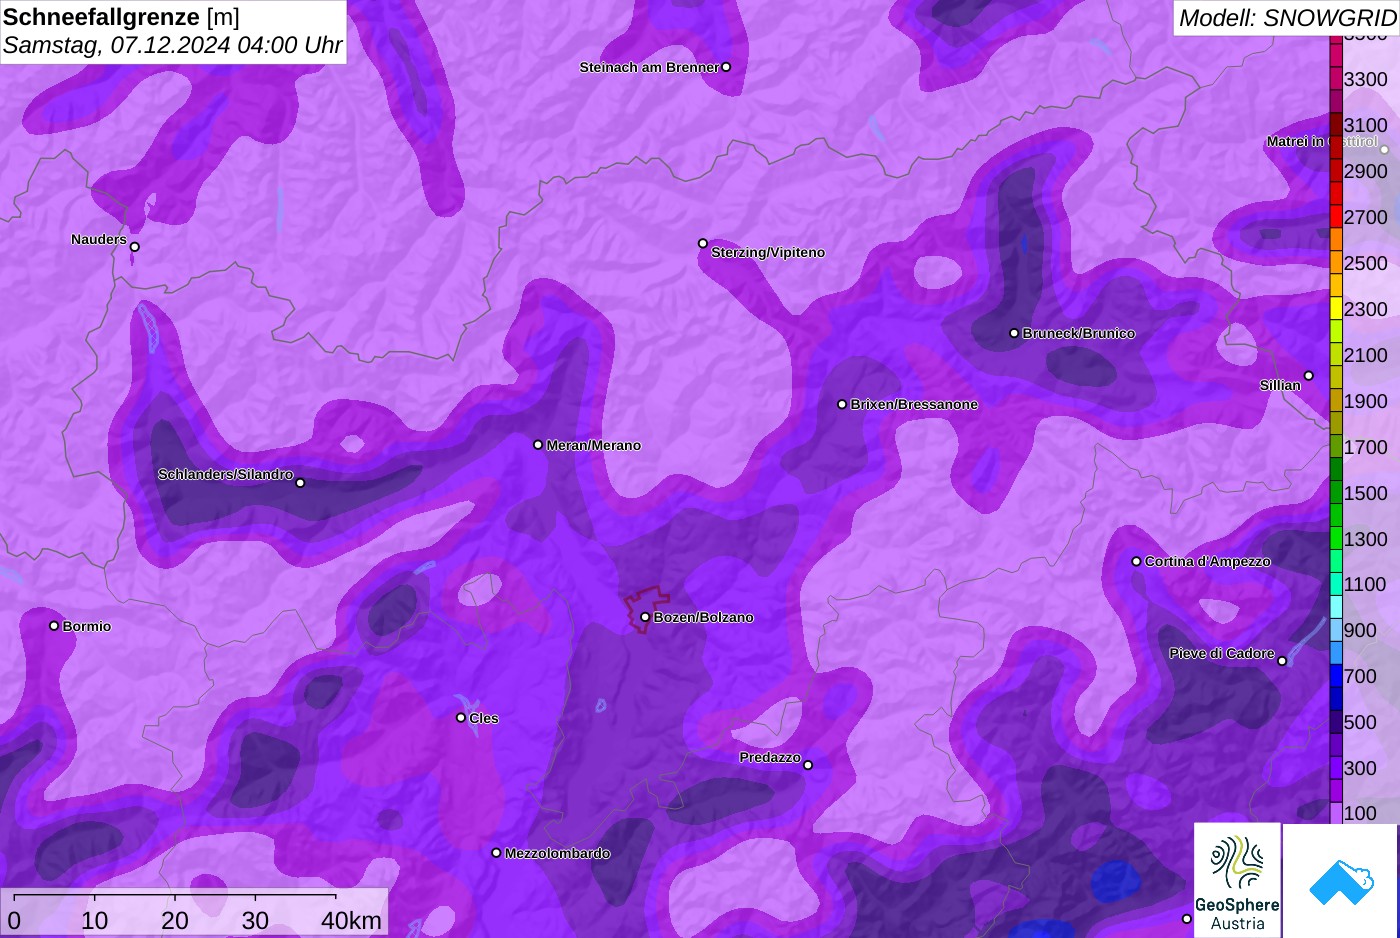Click the cyan legend swatch at 1100
This screenshot has height=938, width=1400.
pos(1336,585)
